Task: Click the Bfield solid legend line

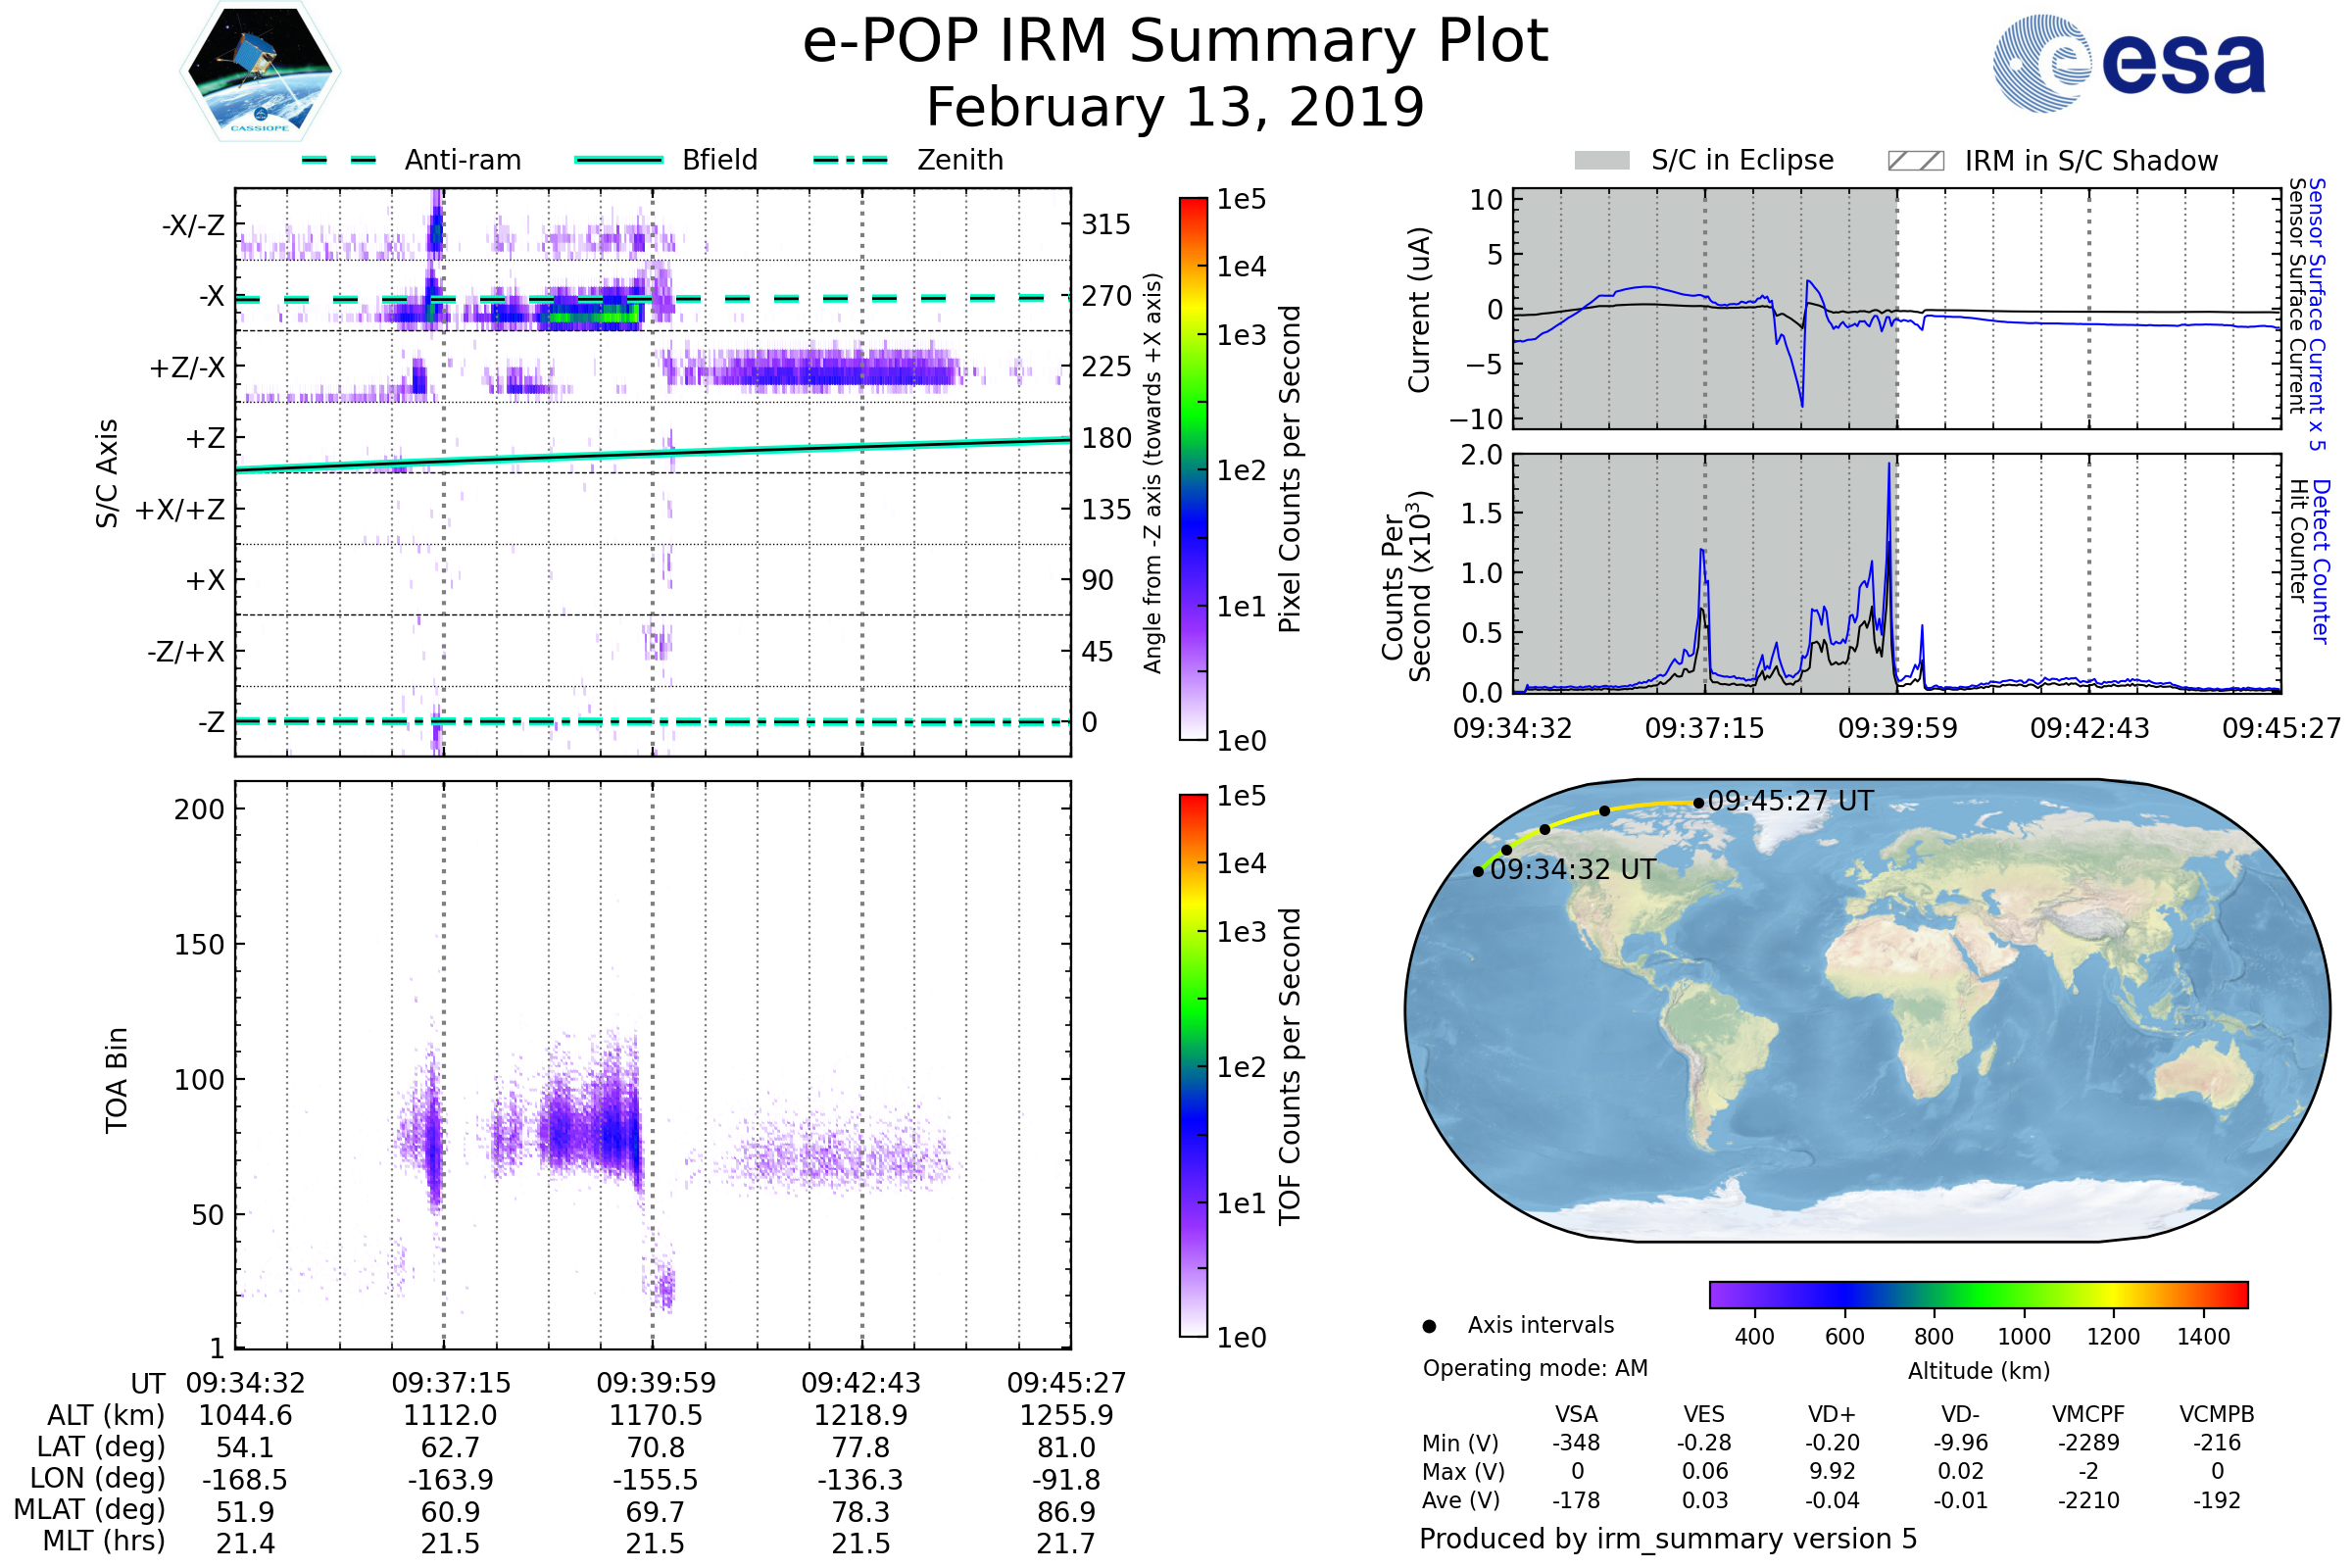Action: pyautogui.click(x=618, y=160)
